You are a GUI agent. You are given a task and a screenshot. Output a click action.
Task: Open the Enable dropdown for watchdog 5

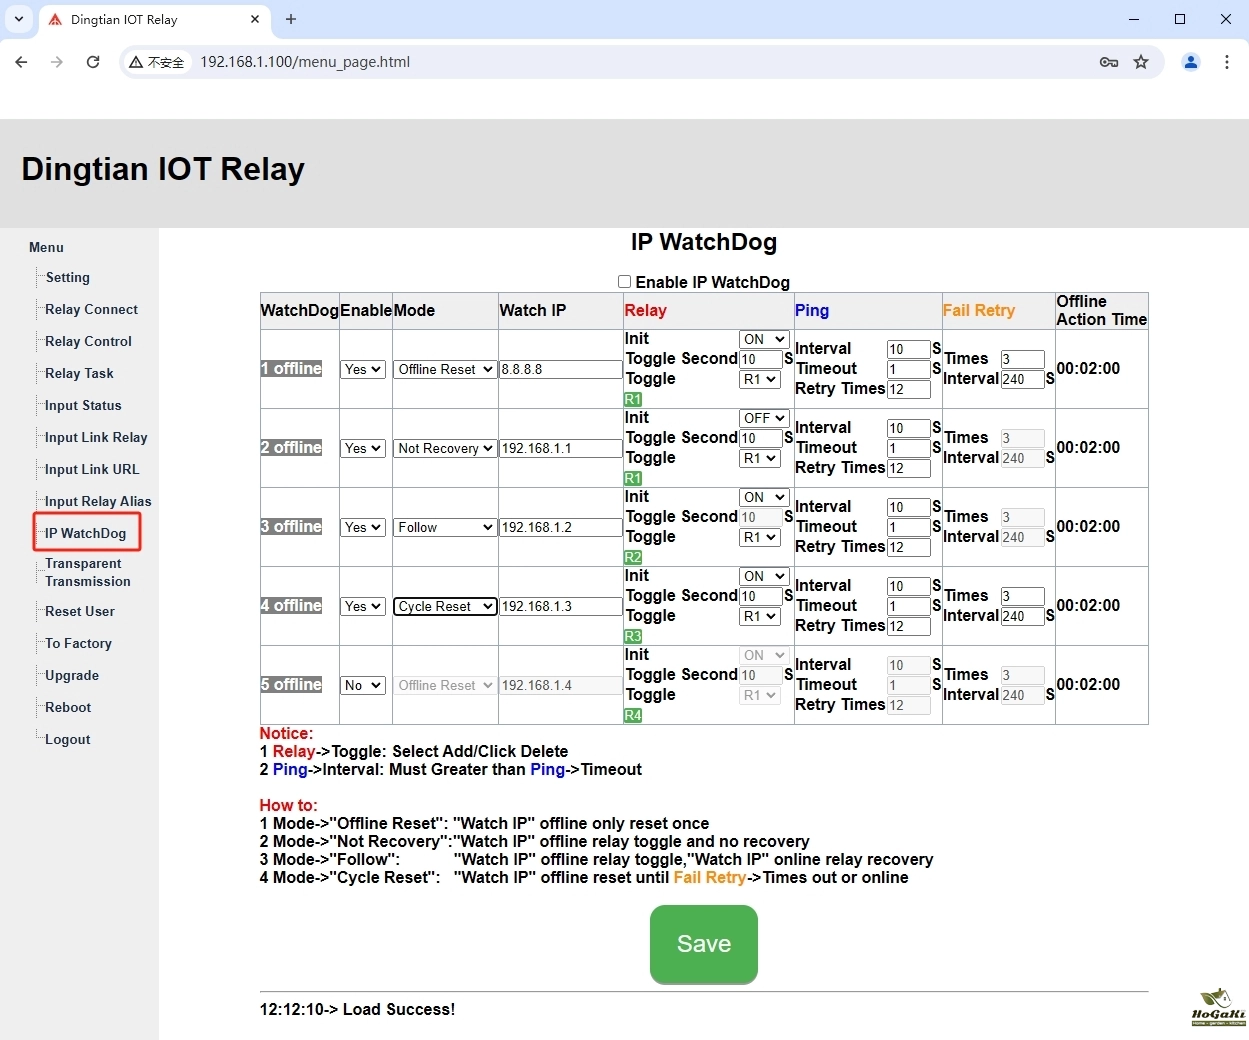point(363,685)
